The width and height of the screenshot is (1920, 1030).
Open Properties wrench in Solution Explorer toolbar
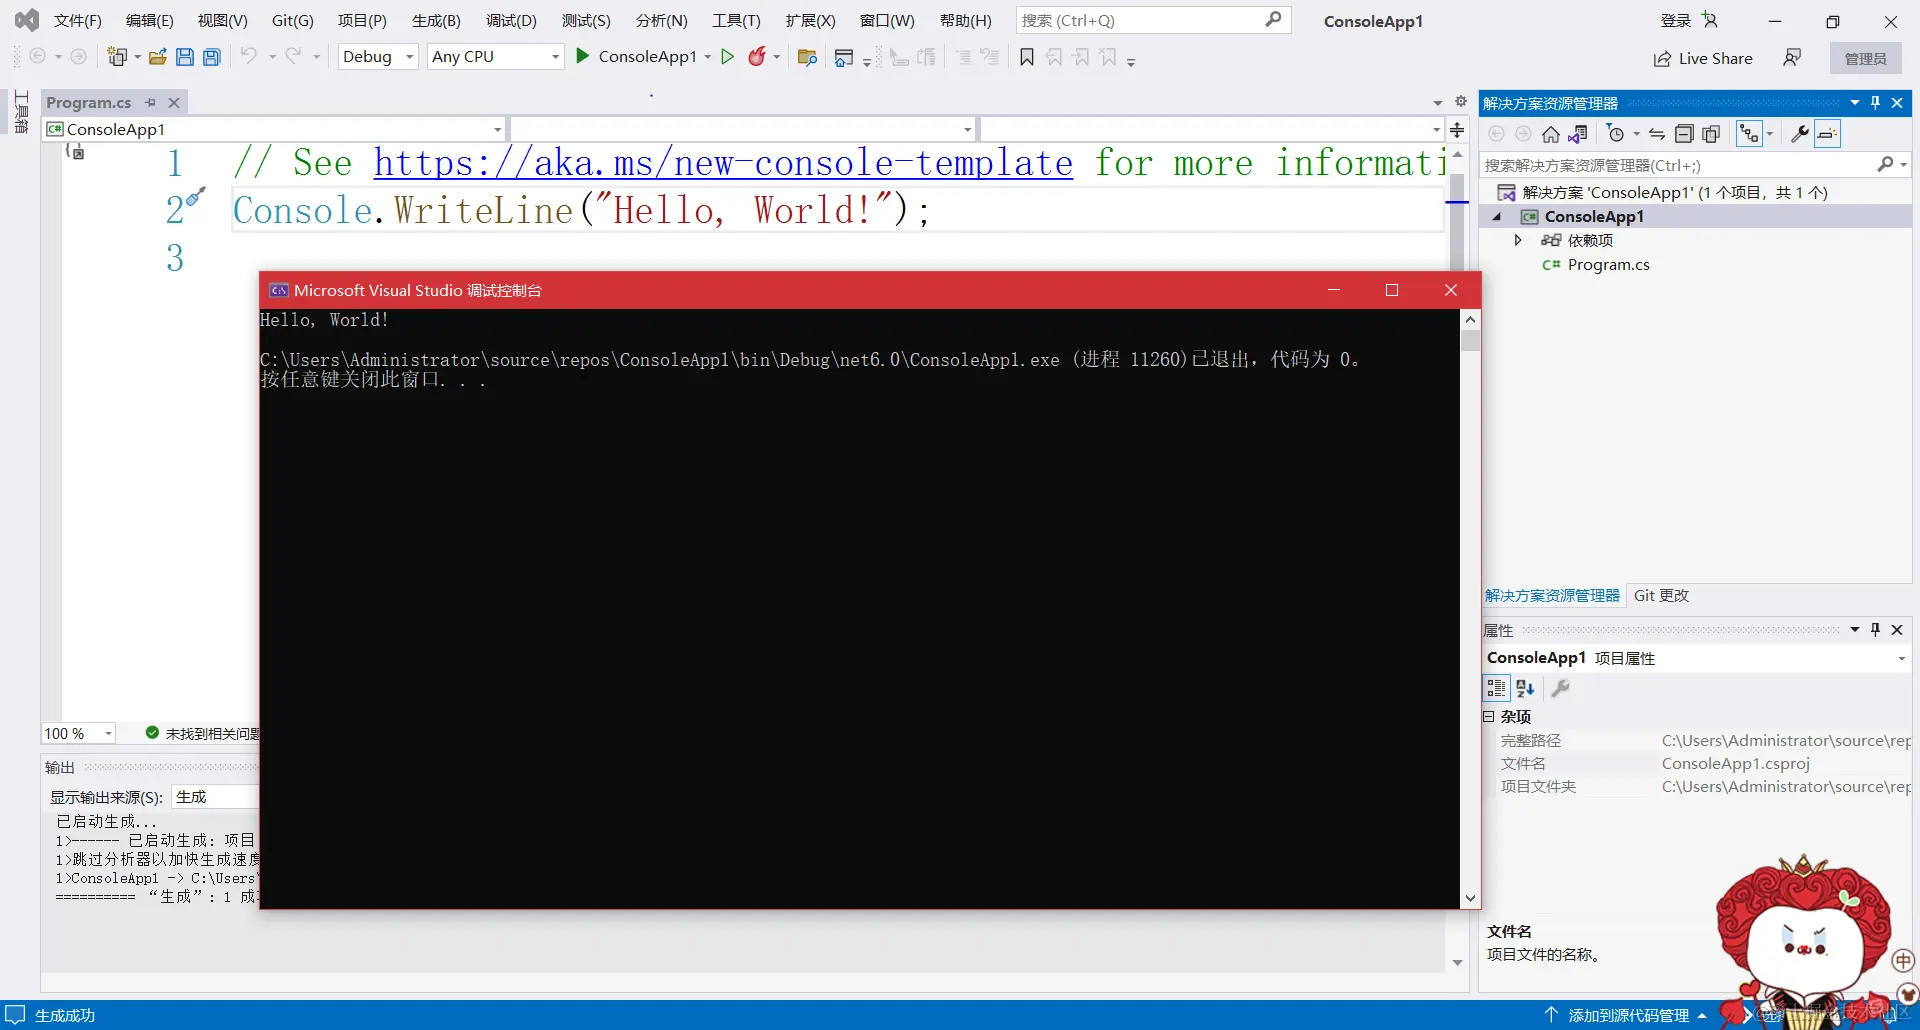(1800, 134)
